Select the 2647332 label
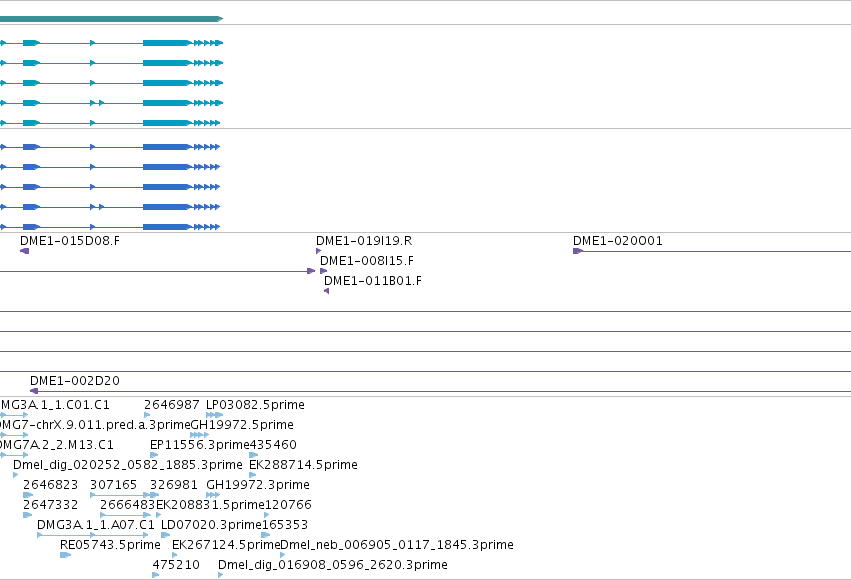 50,505
